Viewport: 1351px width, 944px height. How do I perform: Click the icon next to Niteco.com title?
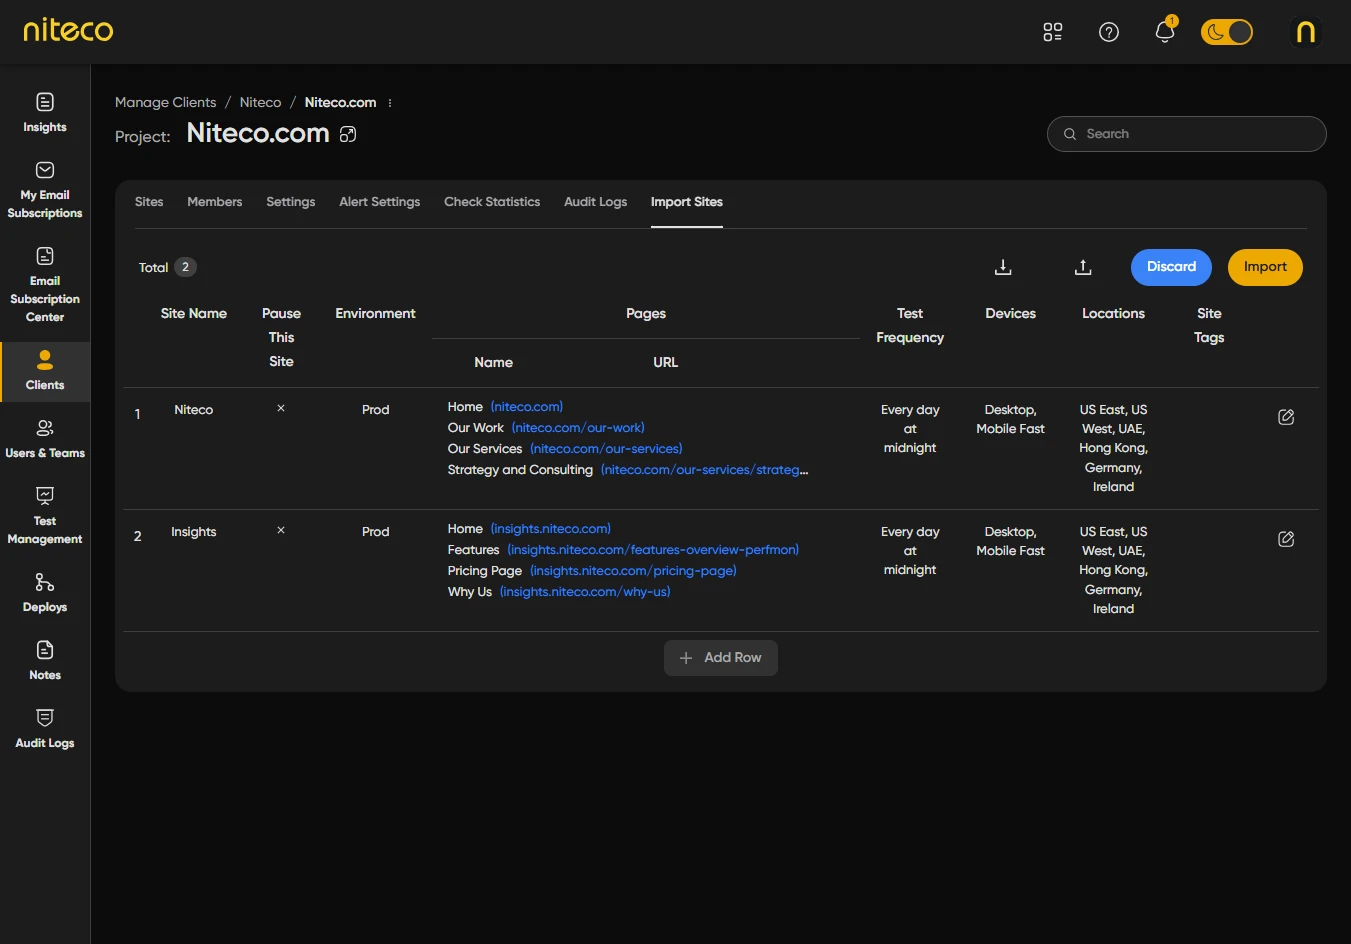coord(348,134)
